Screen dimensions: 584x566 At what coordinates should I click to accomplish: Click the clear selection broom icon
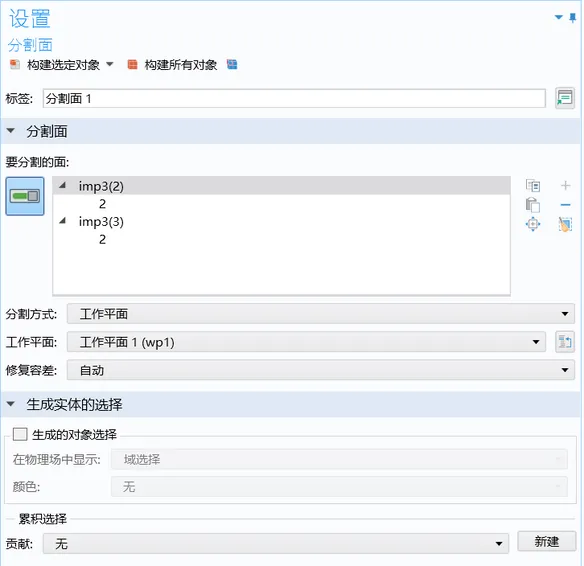pos(565,224)
